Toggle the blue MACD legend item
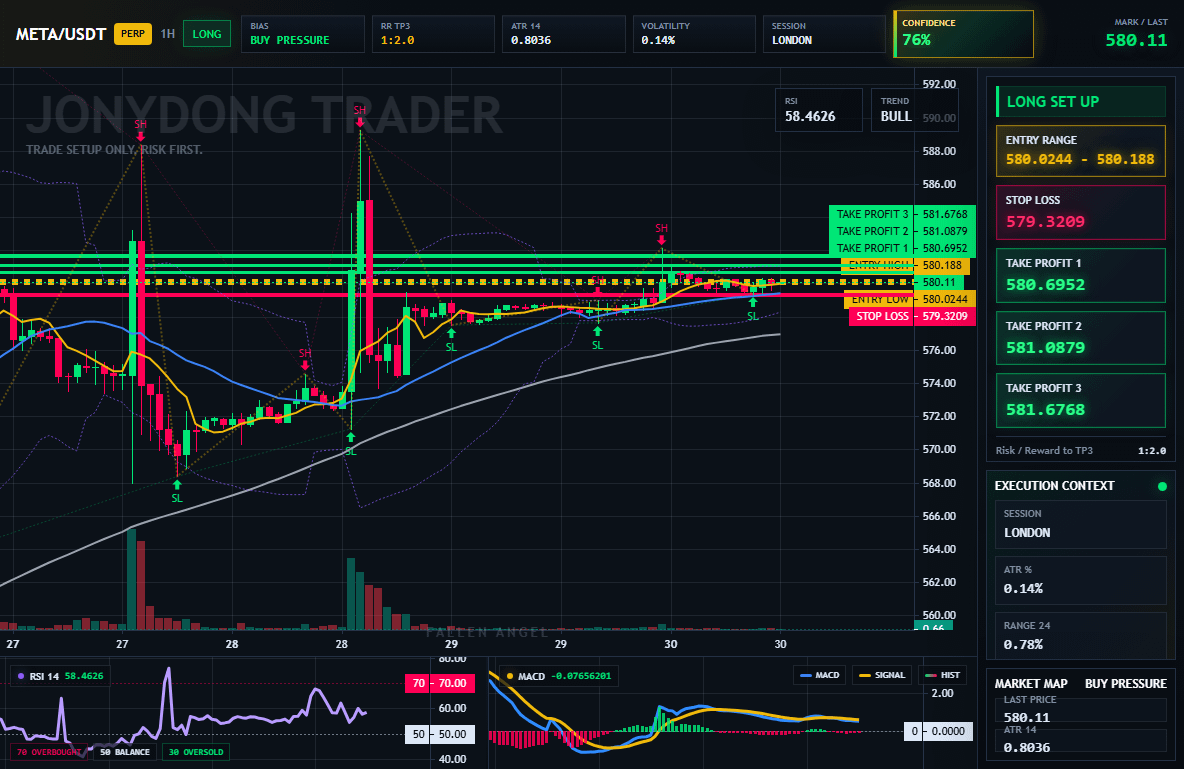 point(819,675)
